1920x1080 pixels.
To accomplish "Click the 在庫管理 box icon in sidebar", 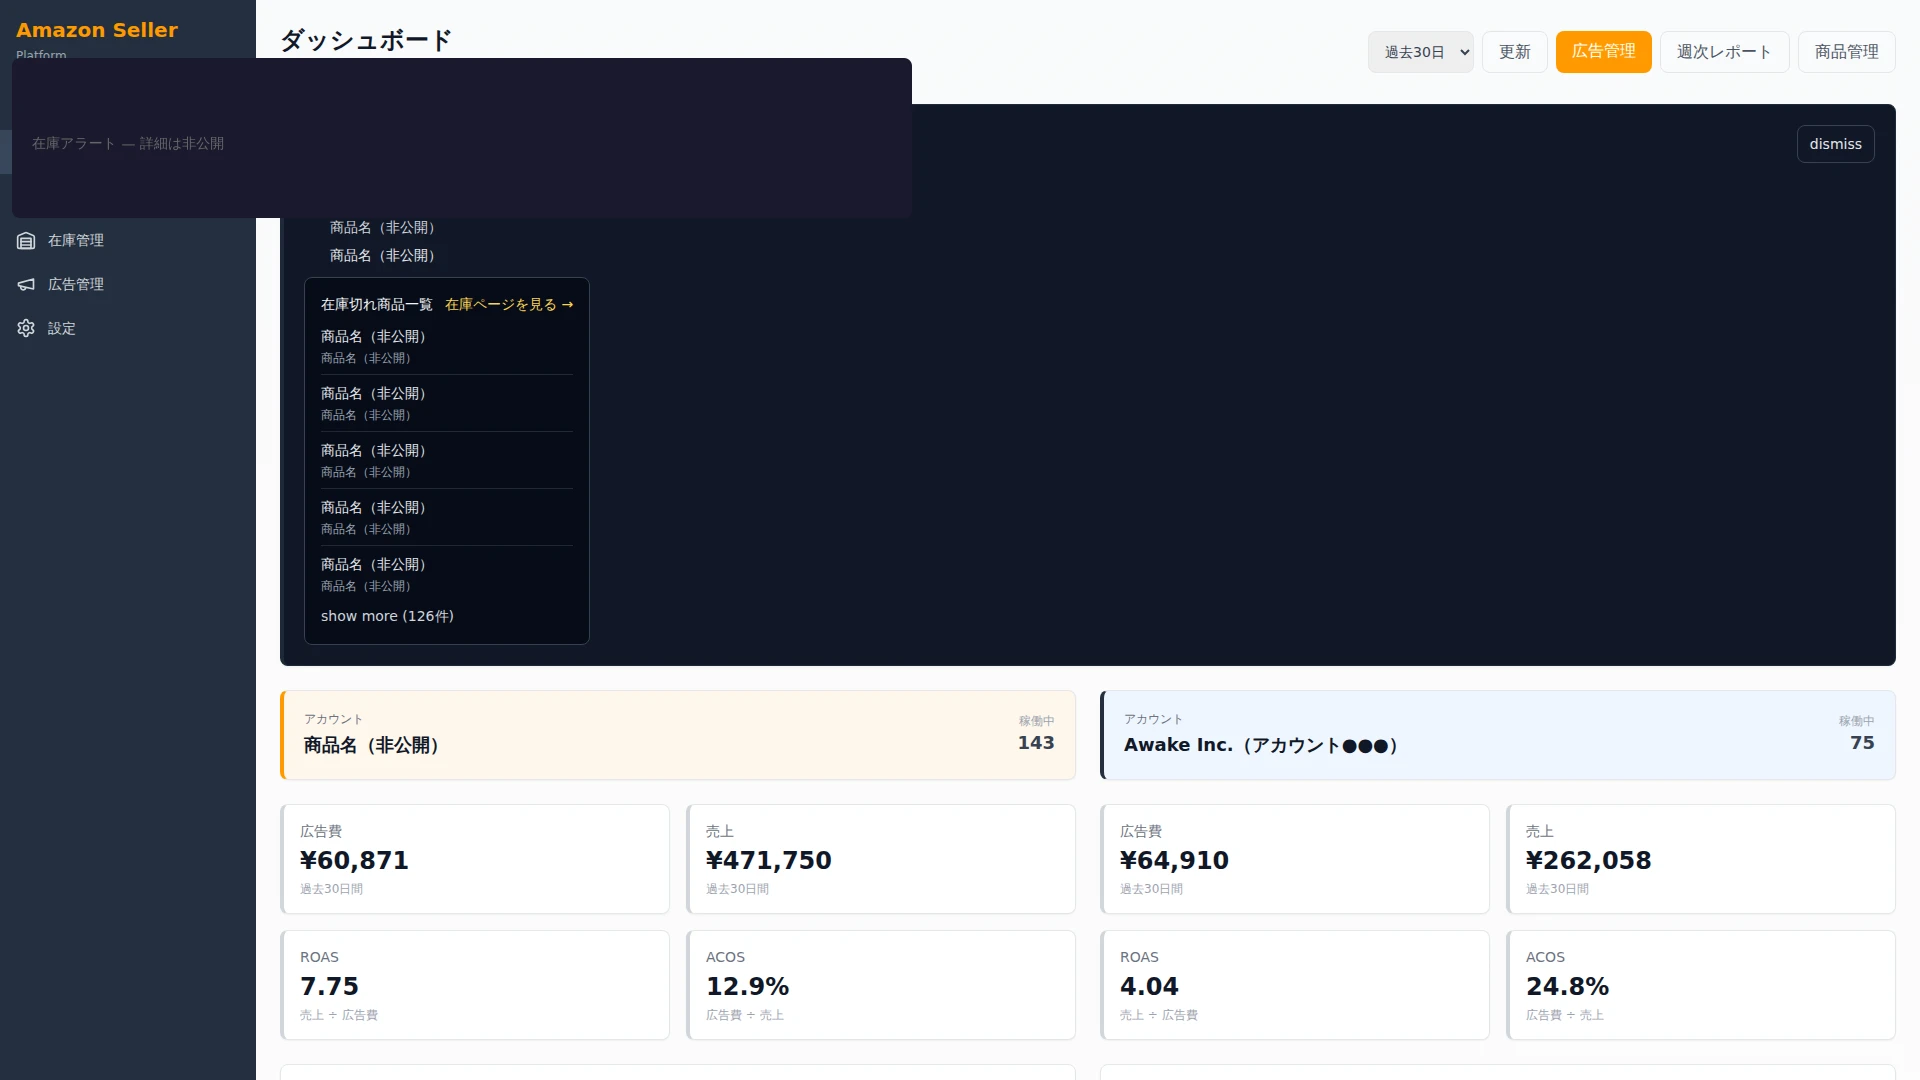I will coord(26,241).
